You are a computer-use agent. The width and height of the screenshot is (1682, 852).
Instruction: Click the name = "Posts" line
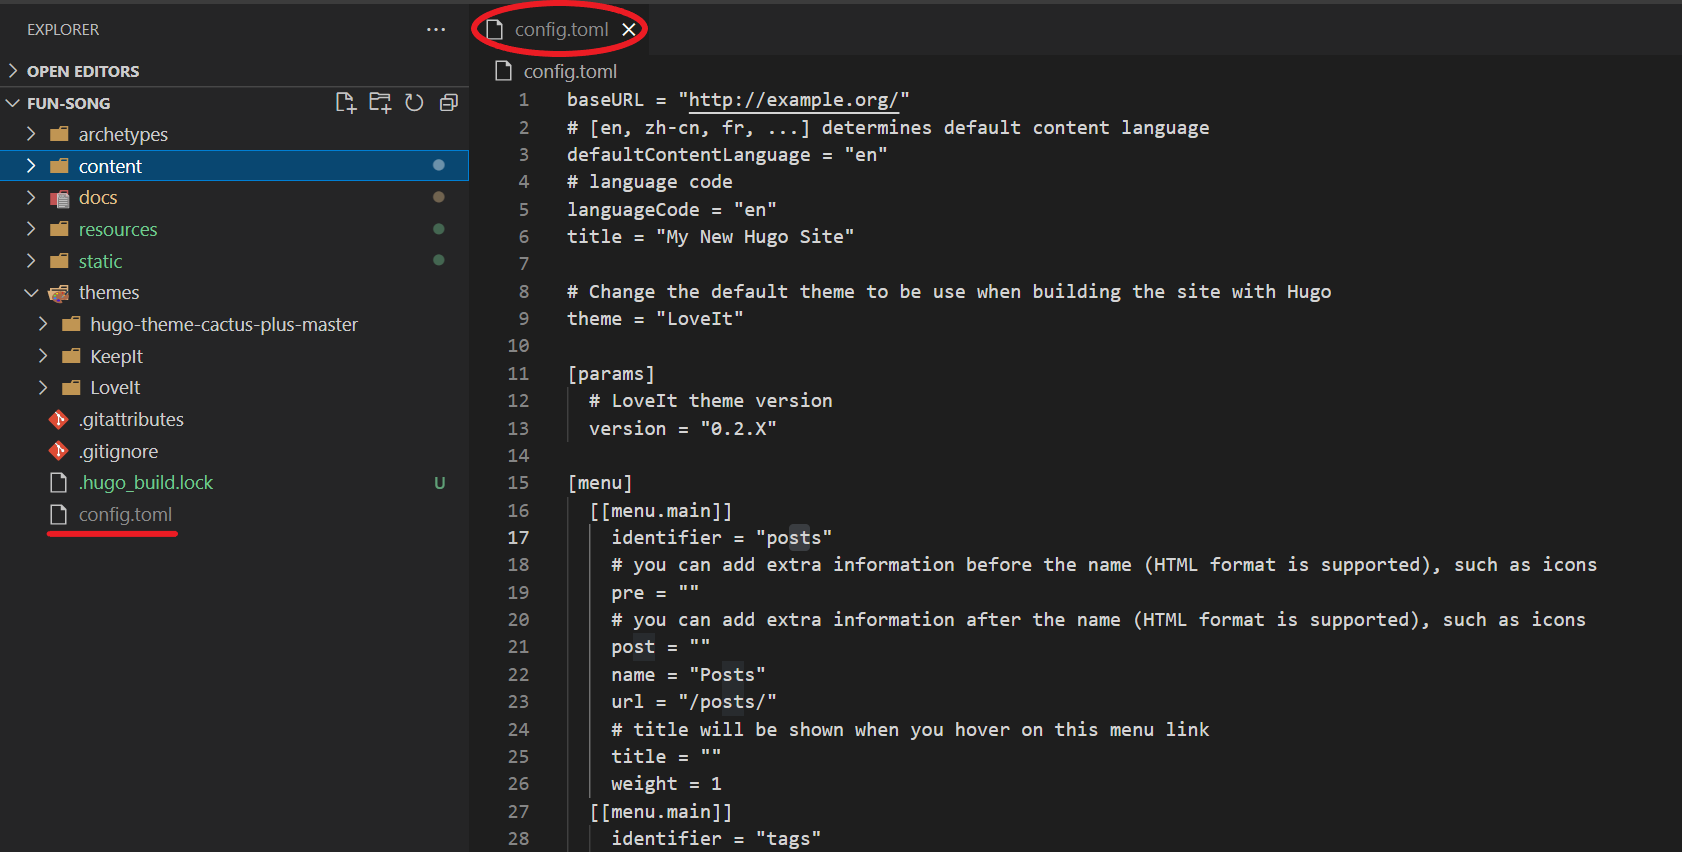tap(688, 675)
